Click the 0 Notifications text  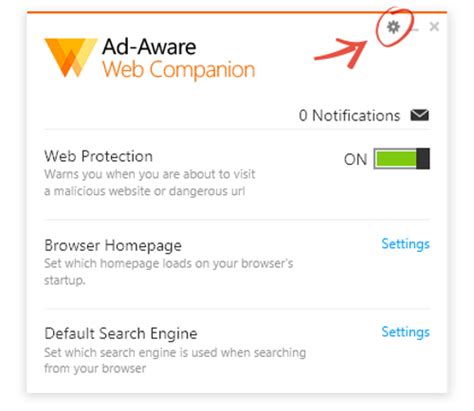click(349, 116)
